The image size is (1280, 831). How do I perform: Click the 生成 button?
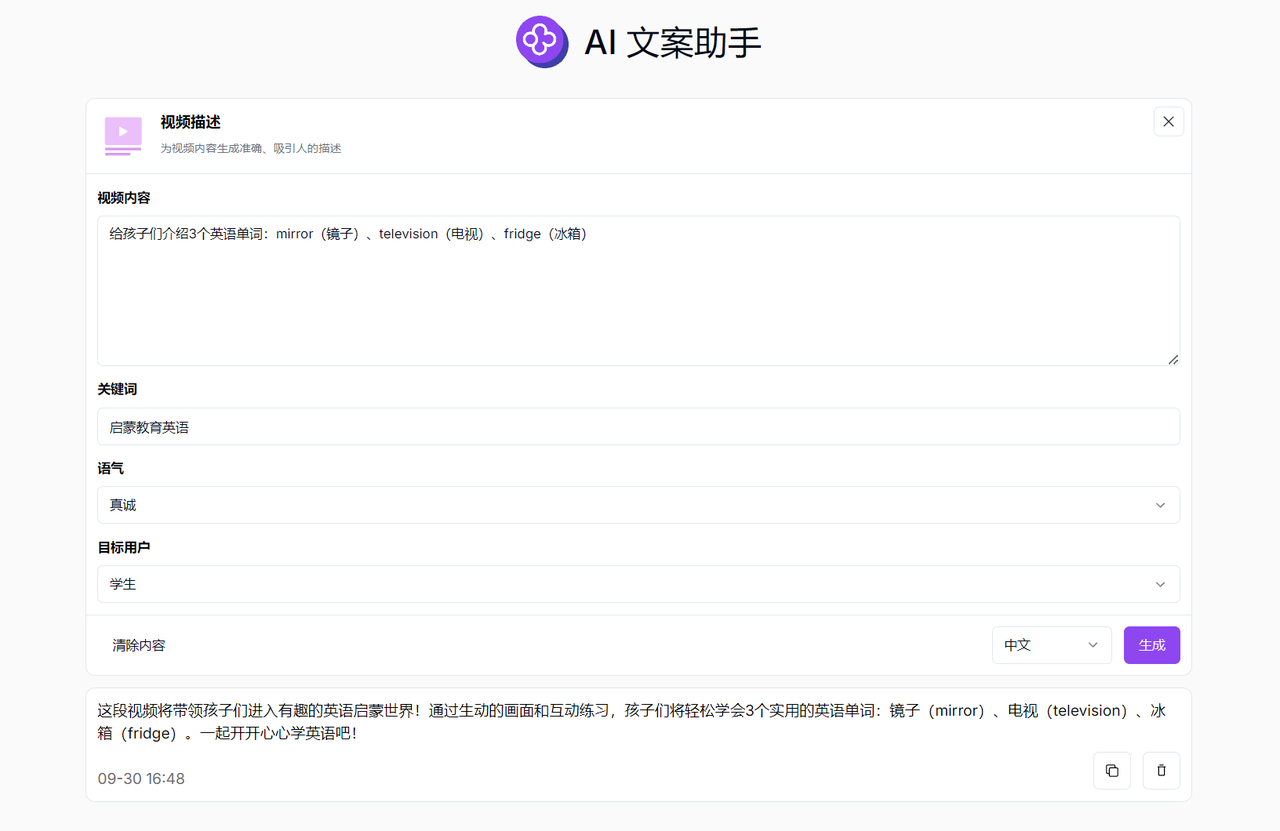click(1152, 645)
